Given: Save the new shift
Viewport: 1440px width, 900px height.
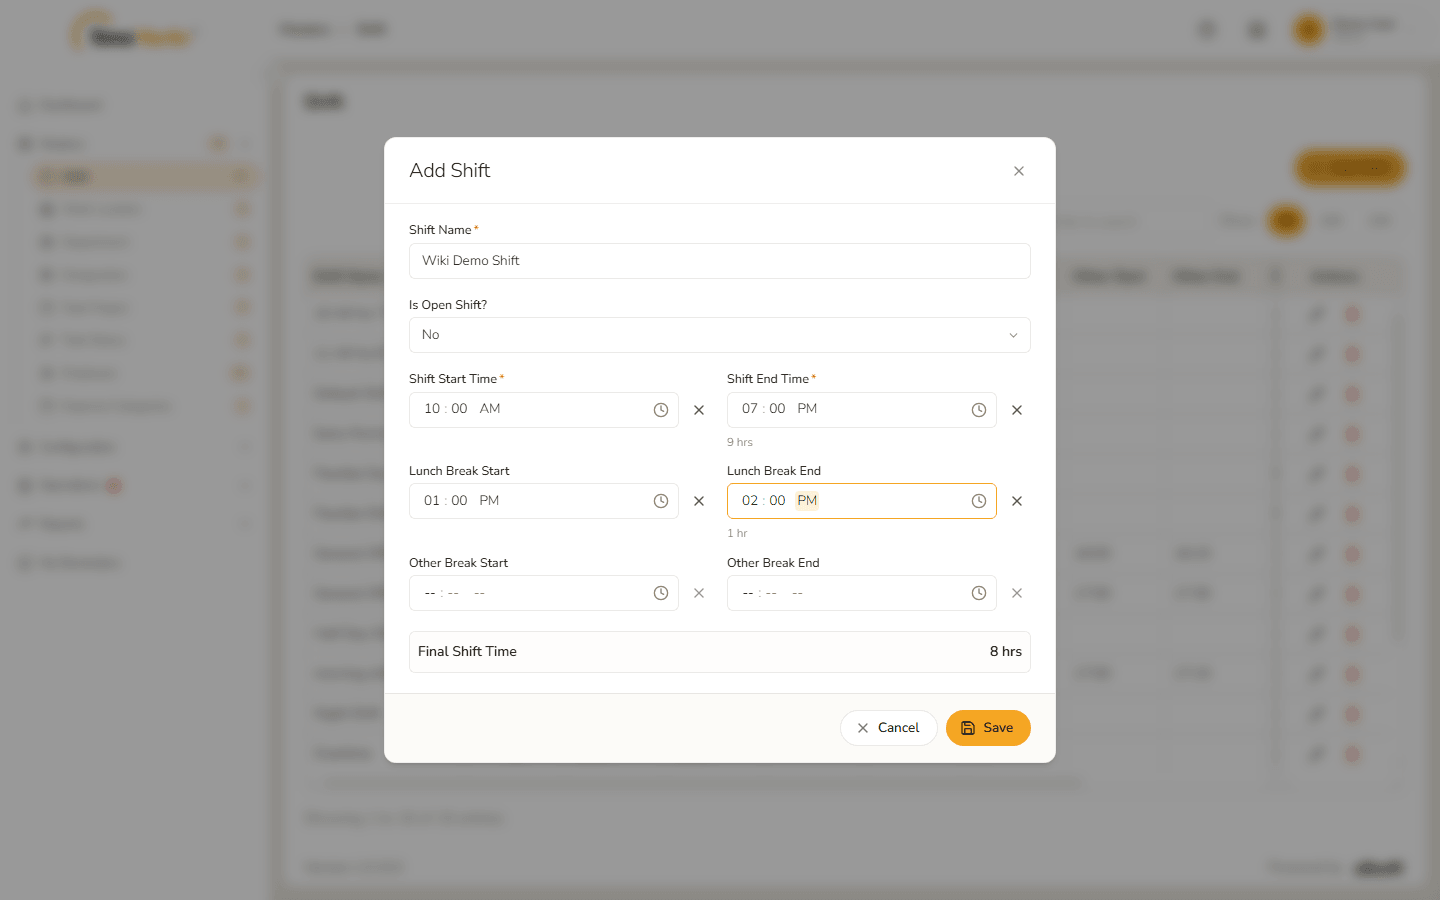Looking at the screenshot, I should pyautogui.click(x=988, y=728).
